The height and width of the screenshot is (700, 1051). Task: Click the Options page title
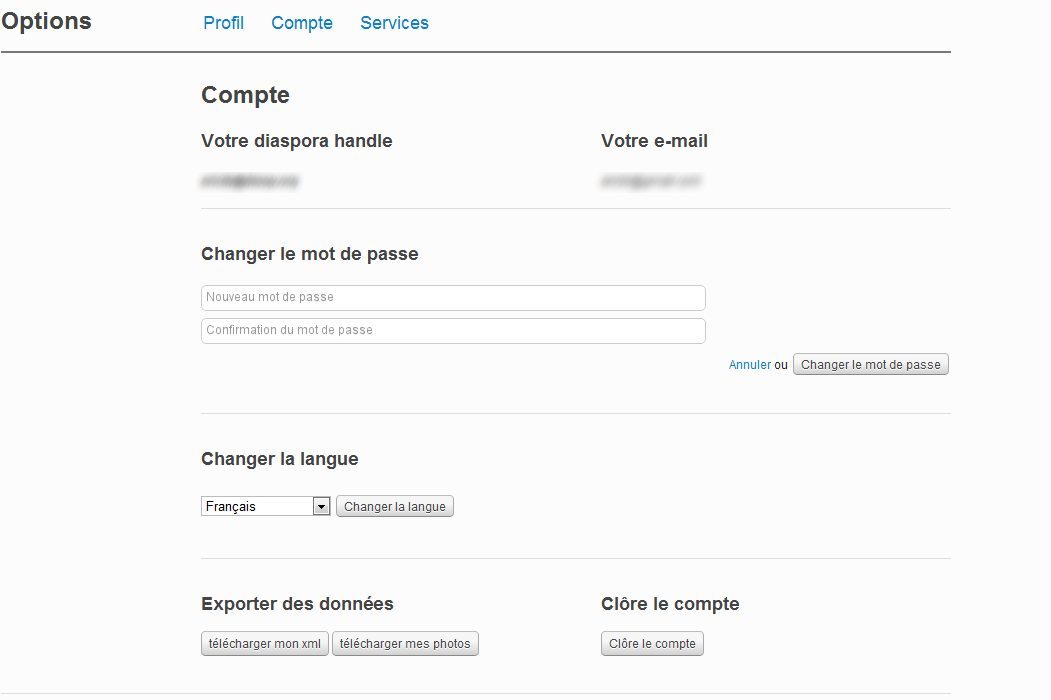click(x=46, y=21)
